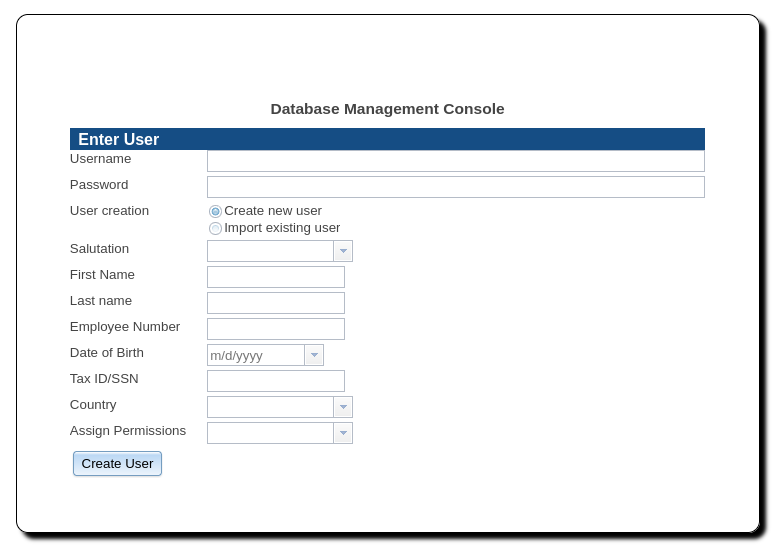Click inside the Salutation combo text area
The width and height of the screenshot is (783, 560).
270,251
